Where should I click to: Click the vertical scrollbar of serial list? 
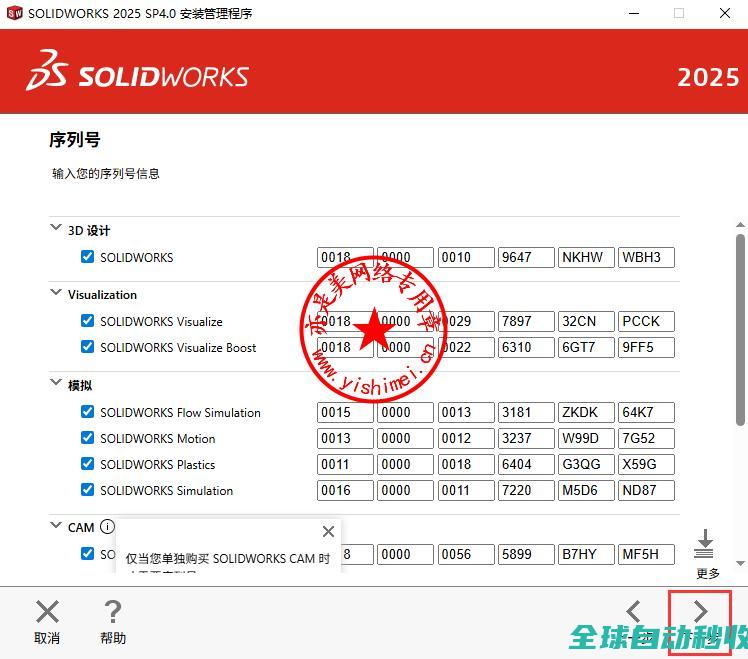click(x=740, y=330)
